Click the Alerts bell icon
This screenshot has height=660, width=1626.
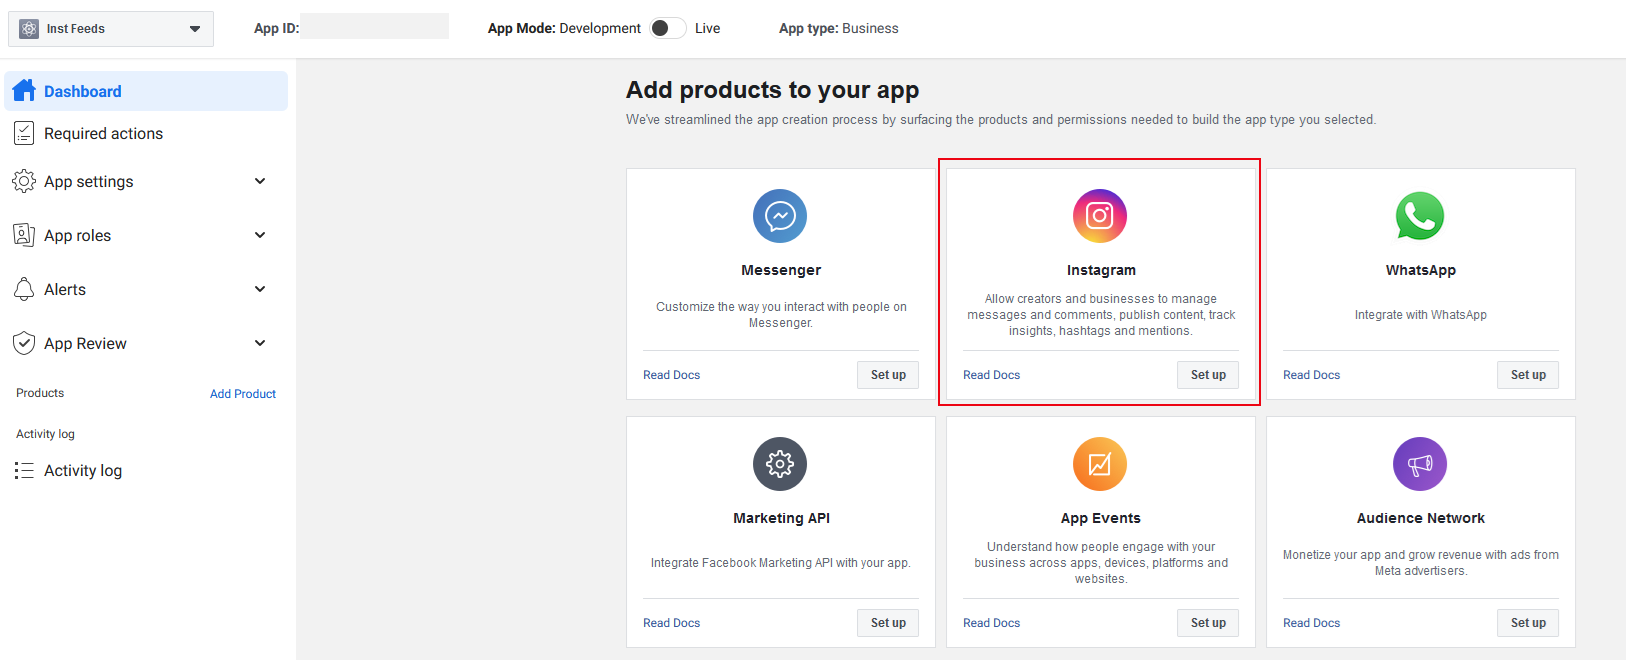click(24, 289)
